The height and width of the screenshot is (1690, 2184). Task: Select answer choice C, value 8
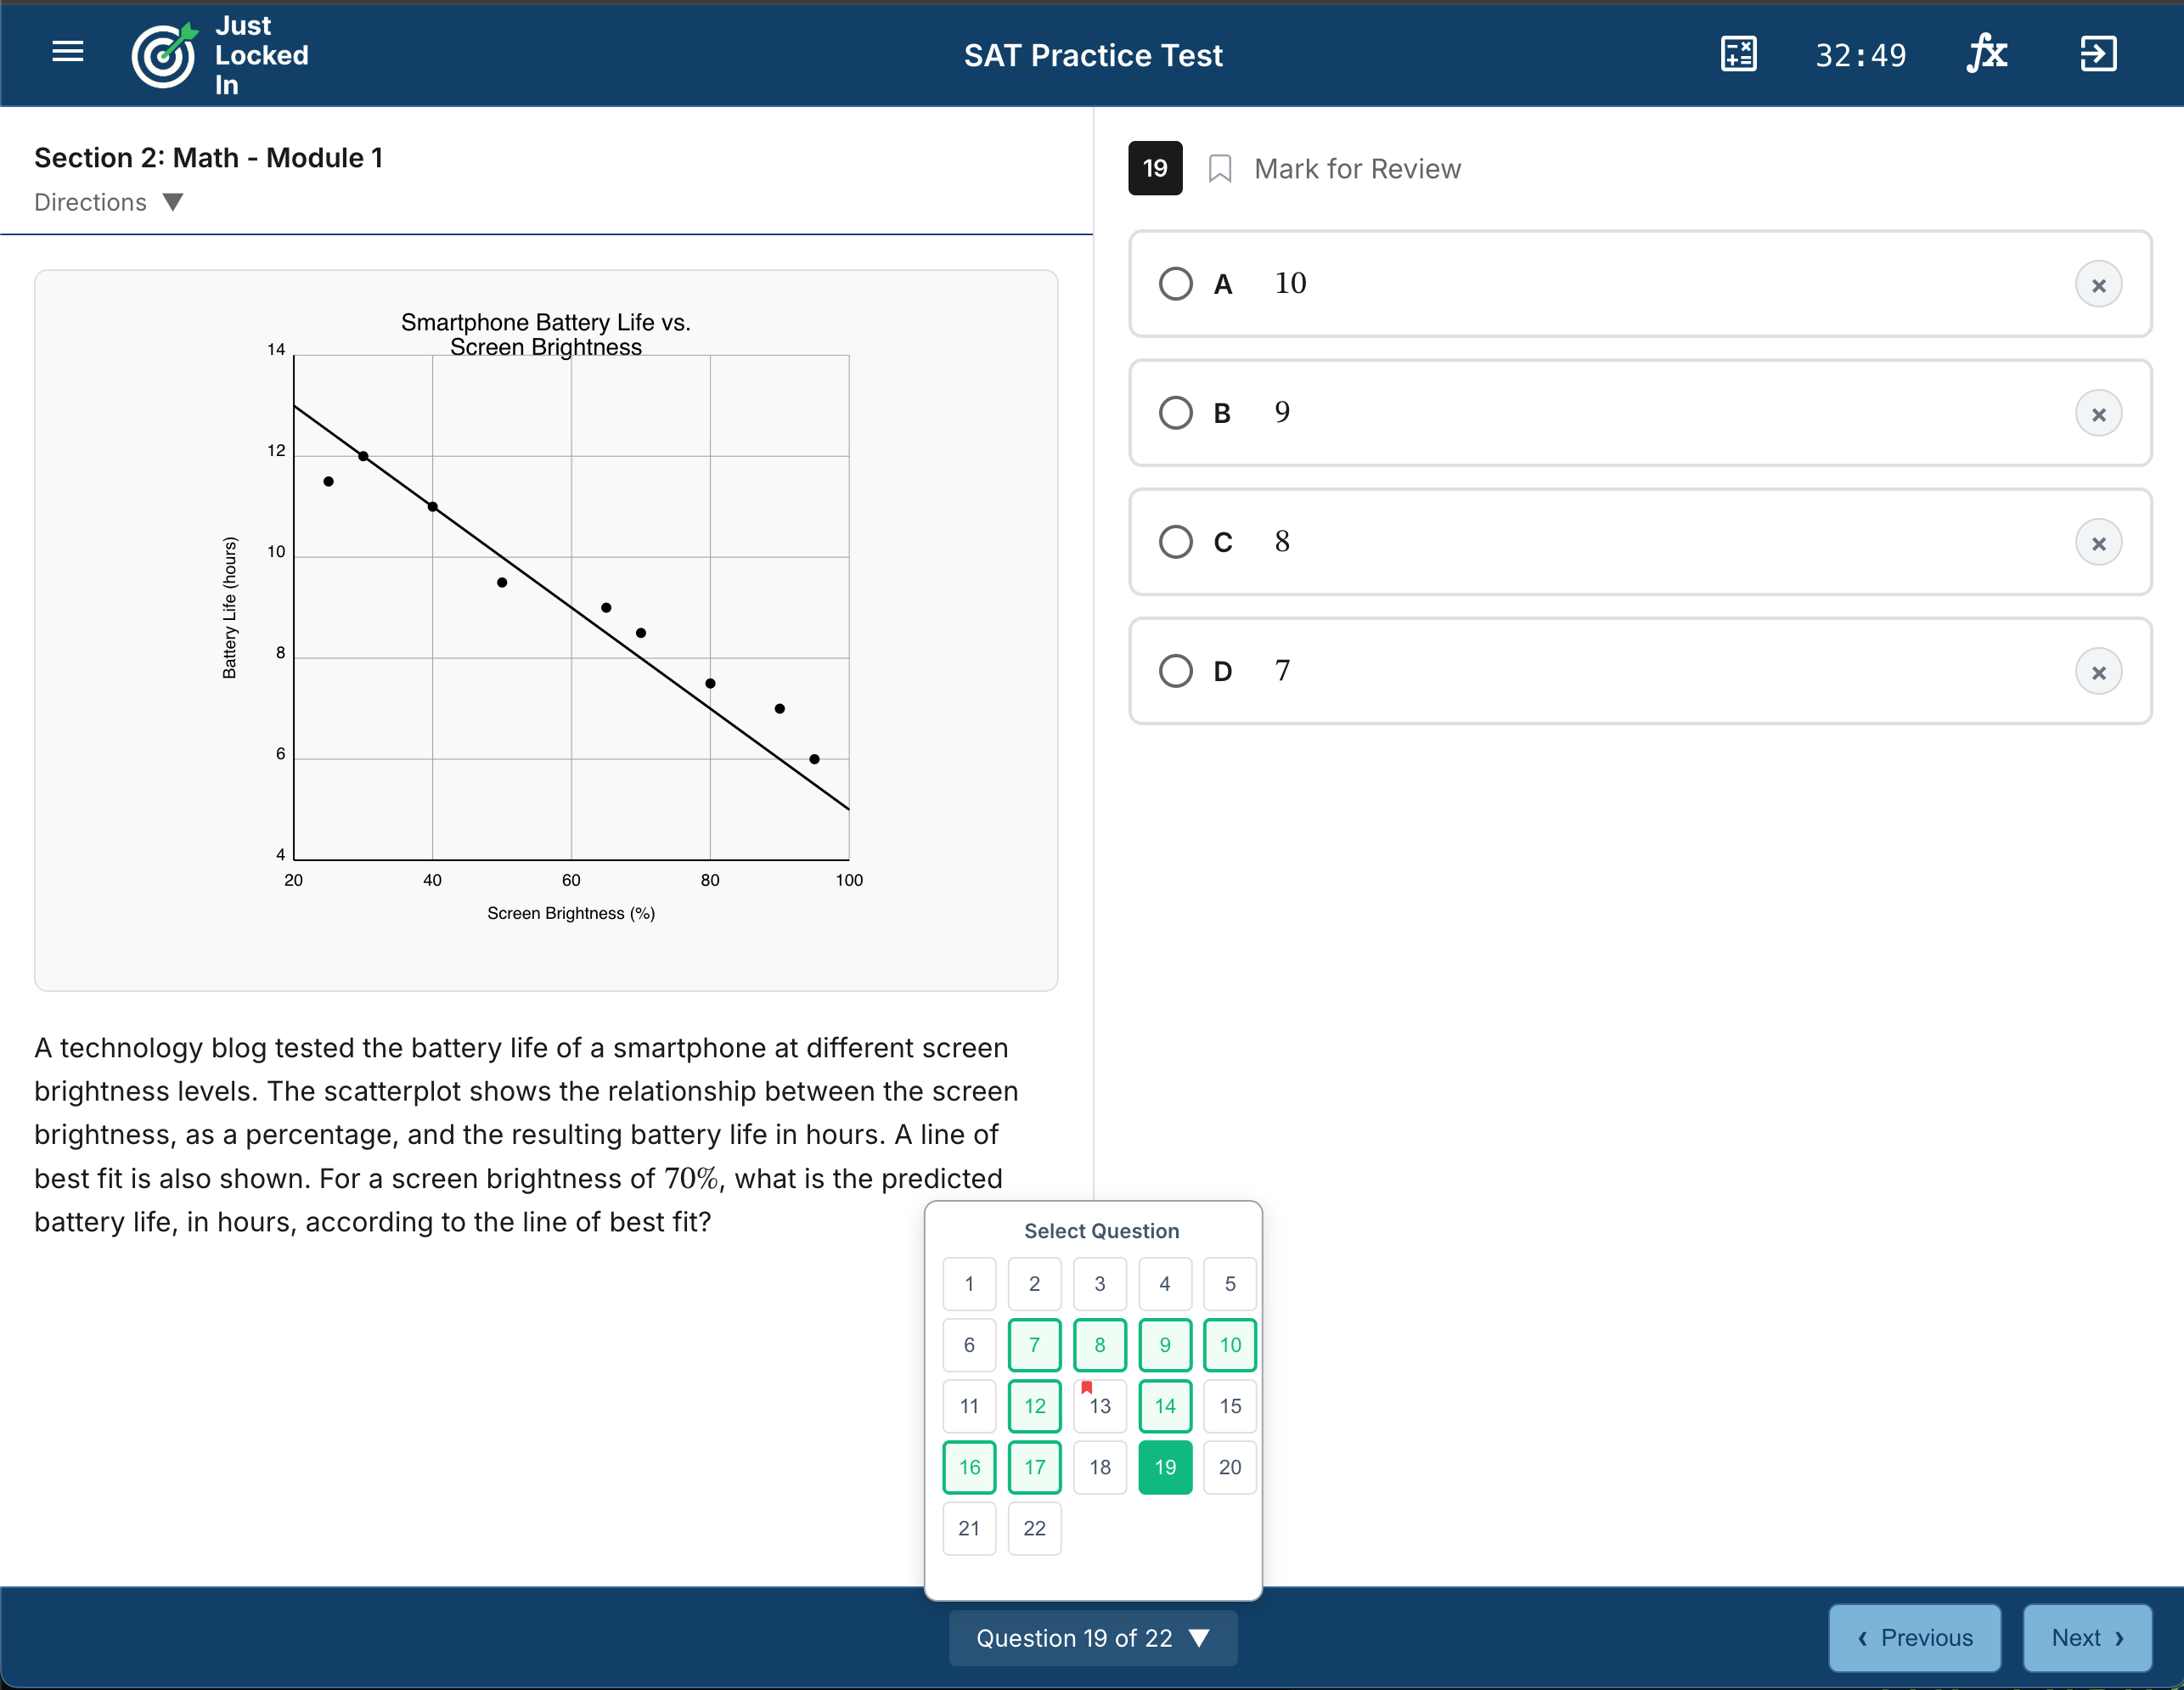(x=1176, y=541)
